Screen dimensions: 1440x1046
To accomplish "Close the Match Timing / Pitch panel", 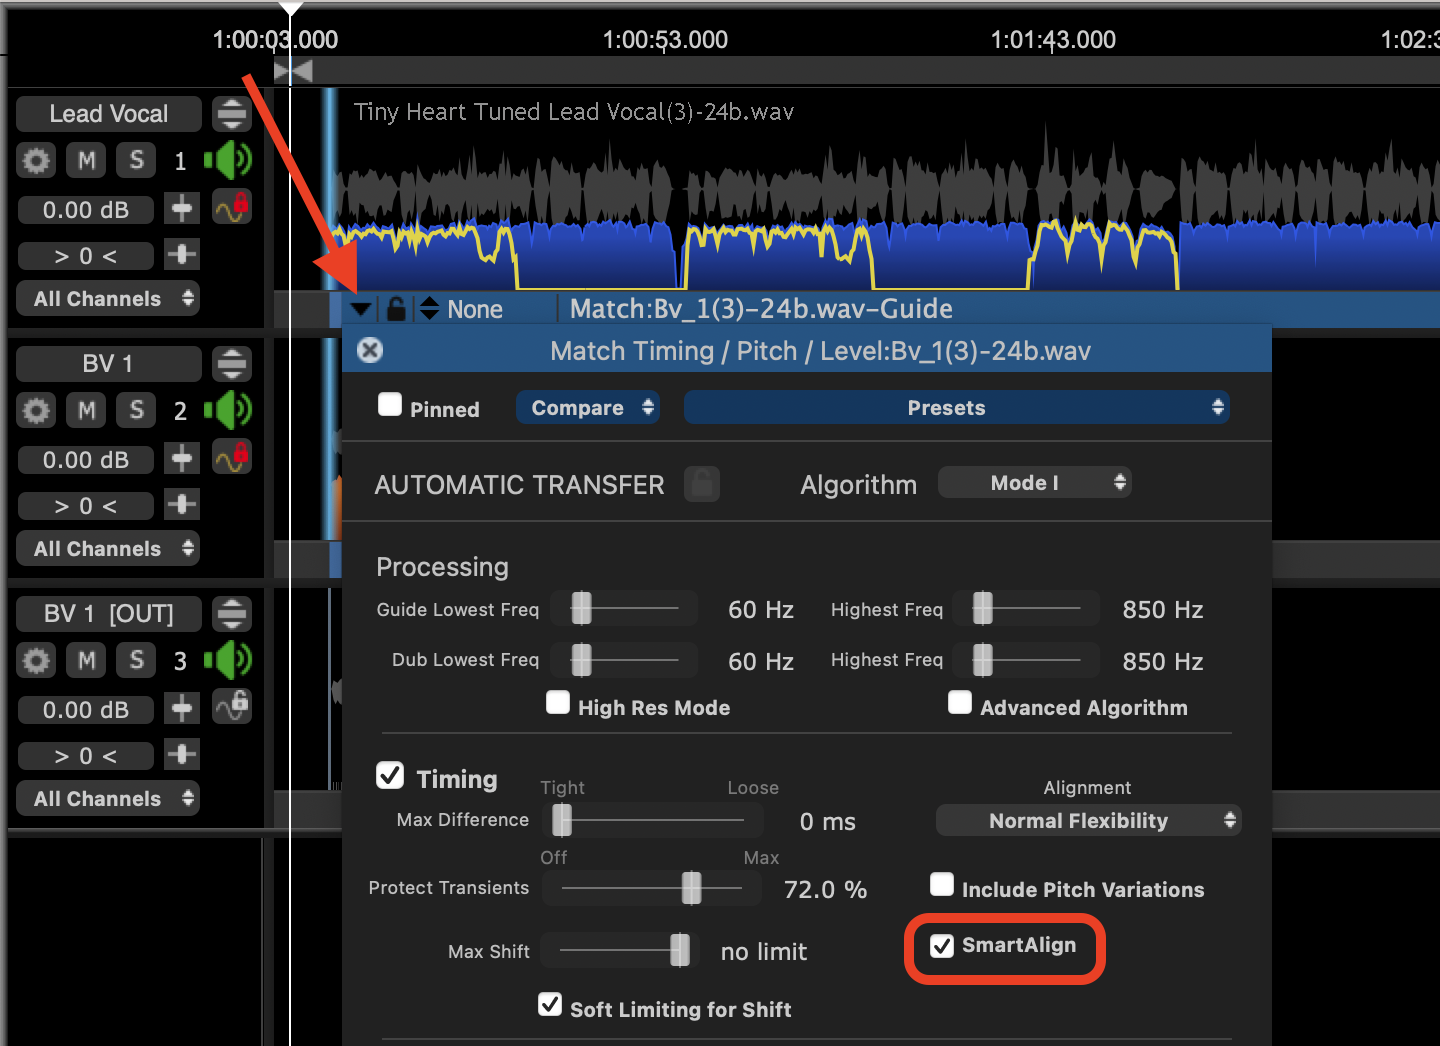I will pyautogui.click(x=370, y=350).
